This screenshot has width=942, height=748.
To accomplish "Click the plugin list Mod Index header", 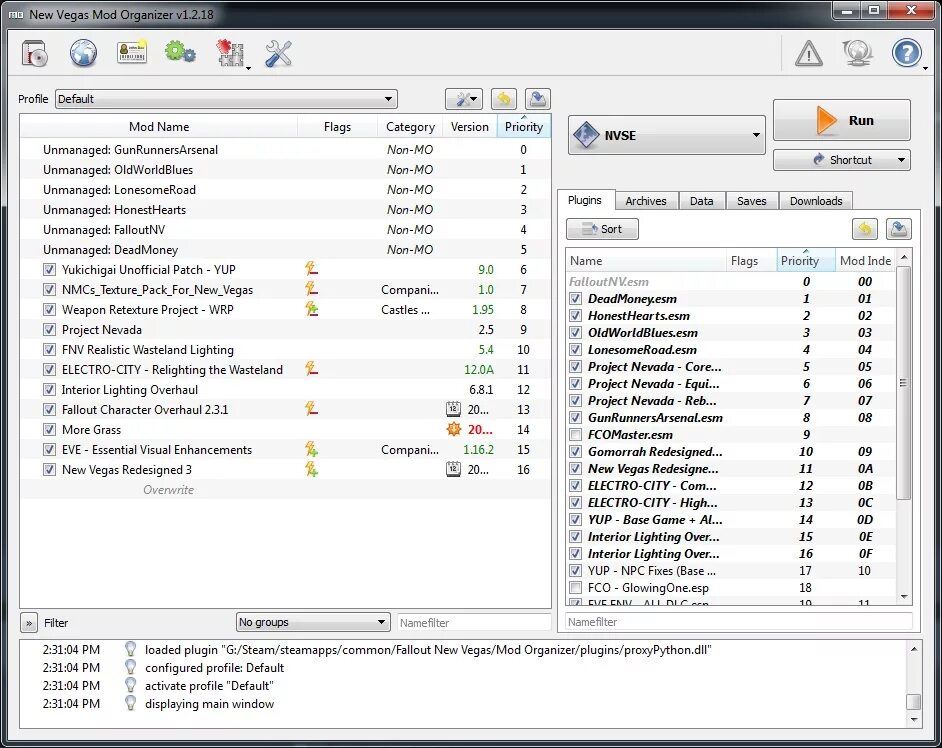I will (866, 260).
